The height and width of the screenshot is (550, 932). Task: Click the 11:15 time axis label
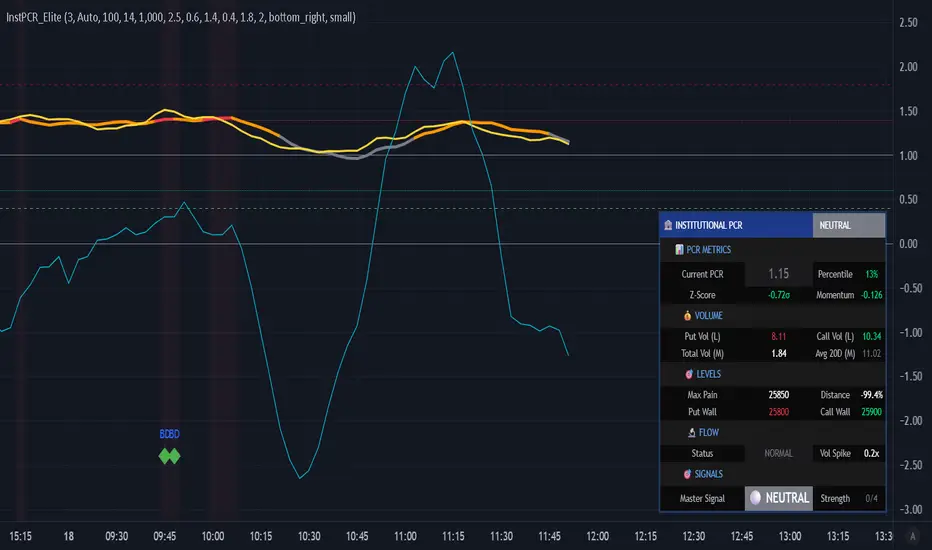453,536
